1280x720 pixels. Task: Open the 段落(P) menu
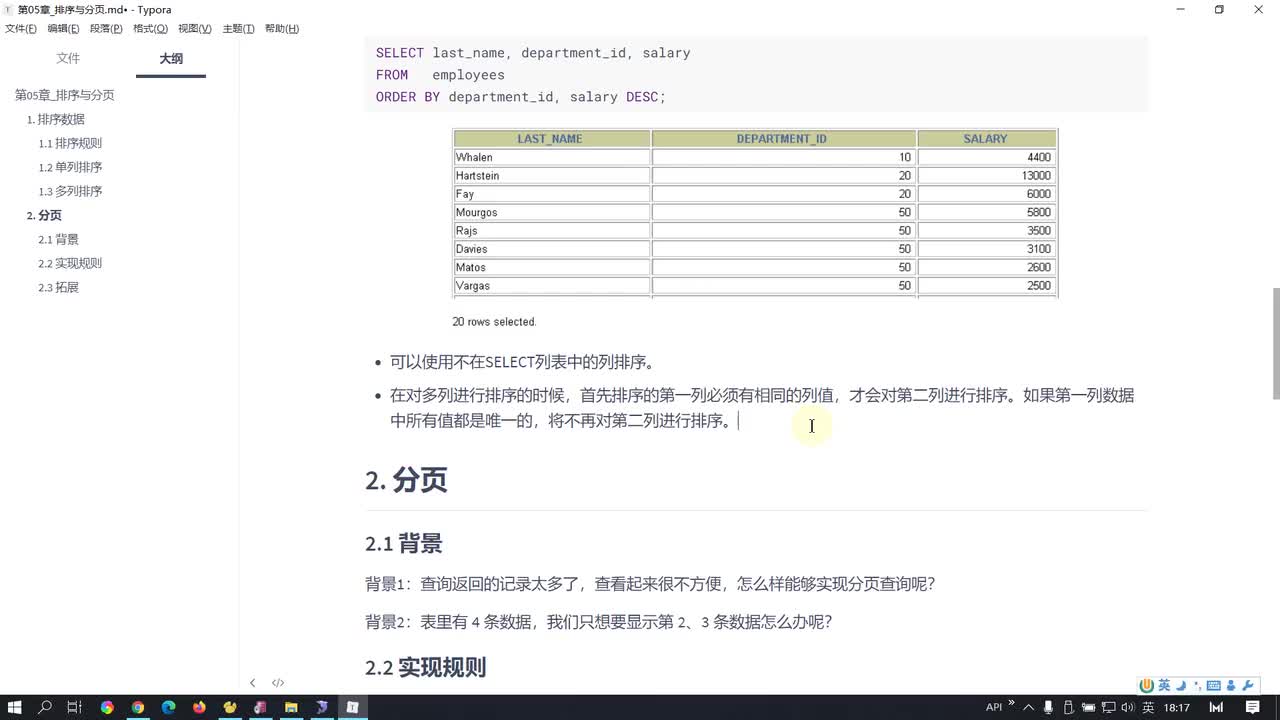[x=106, y=28]
